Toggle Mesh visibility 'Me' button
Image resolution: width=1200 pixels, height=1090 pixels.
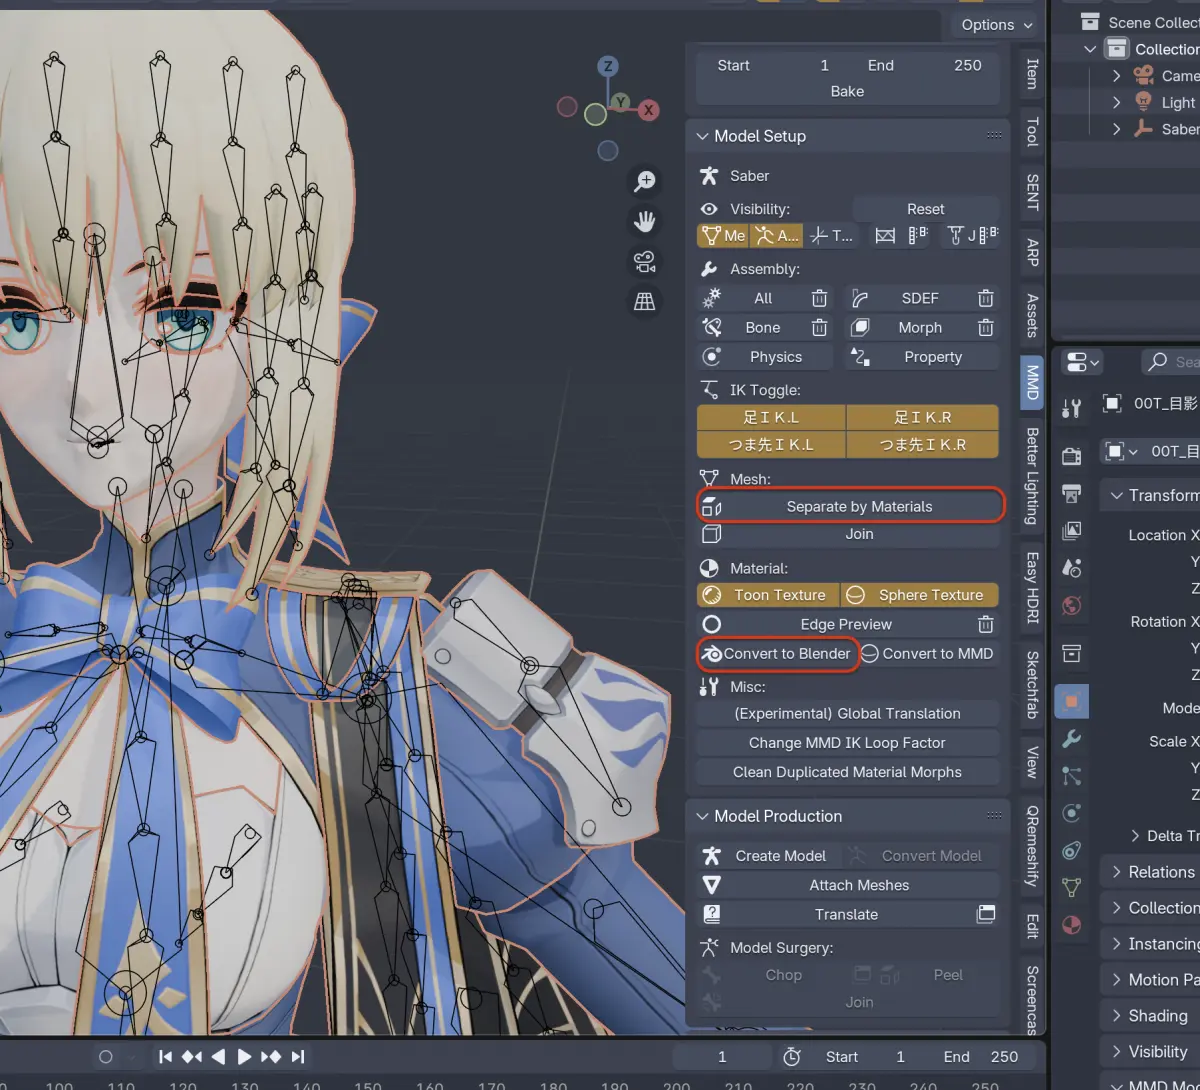[723, 236]
